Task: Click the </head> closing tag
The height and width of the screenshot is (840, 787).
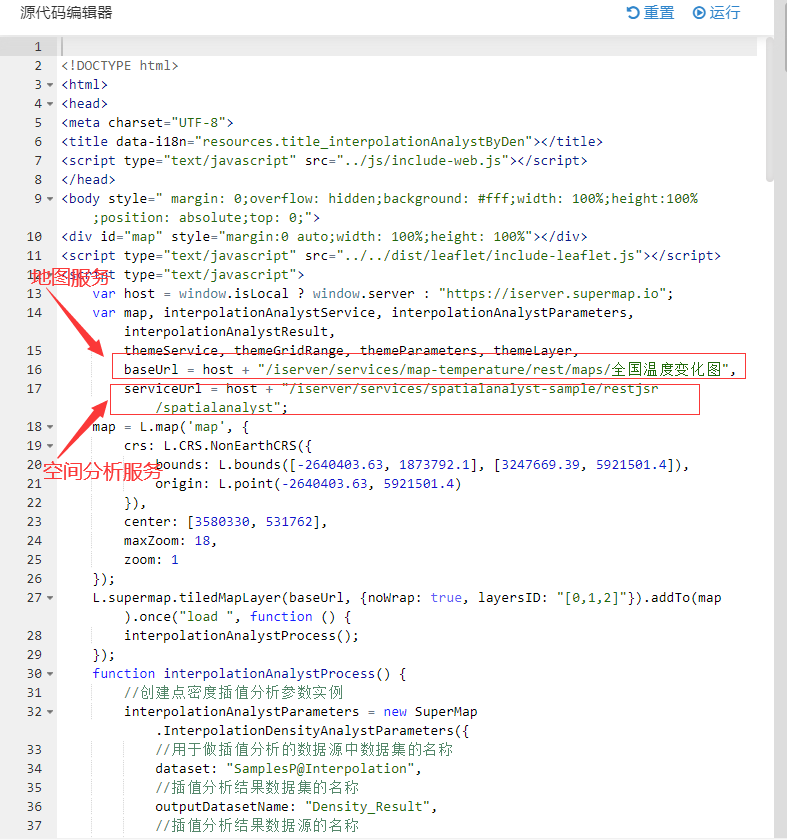Action: click(x=88, y=180)
